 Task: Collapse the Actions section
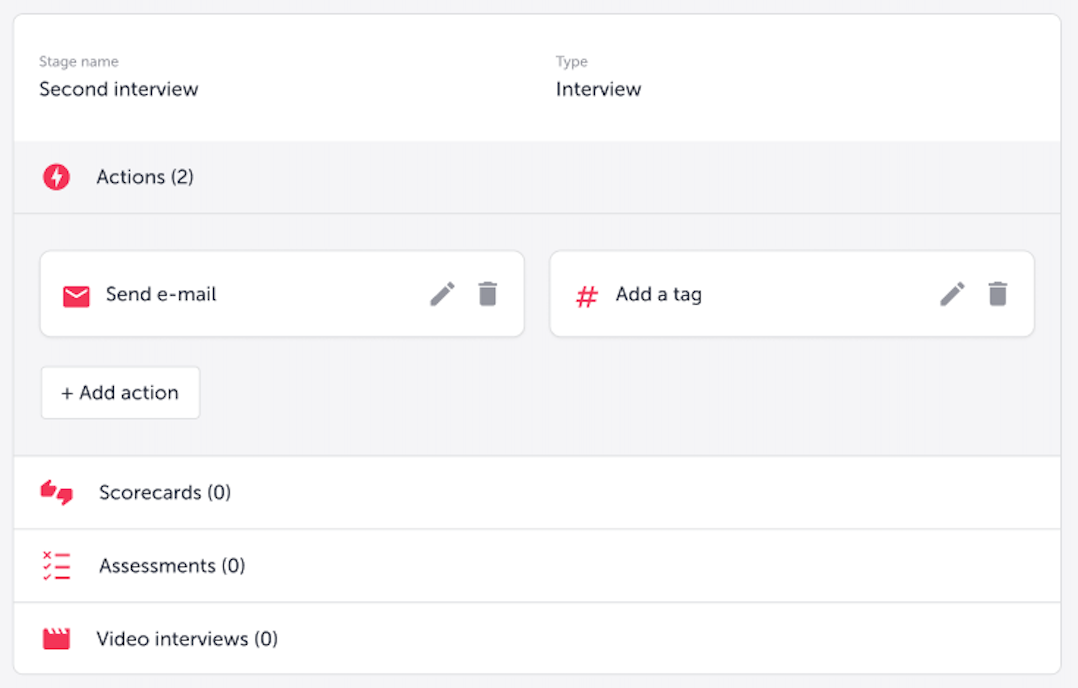pyautogui.click(x=145, y=176)
